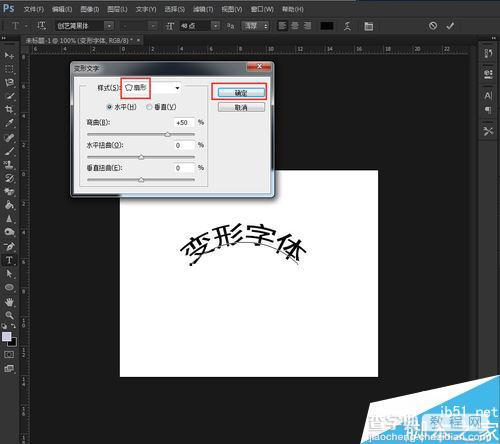Click the 垂直扭曲(E) slider handle
This screenshot has height=444, width=500.
(x=141, y=180)
